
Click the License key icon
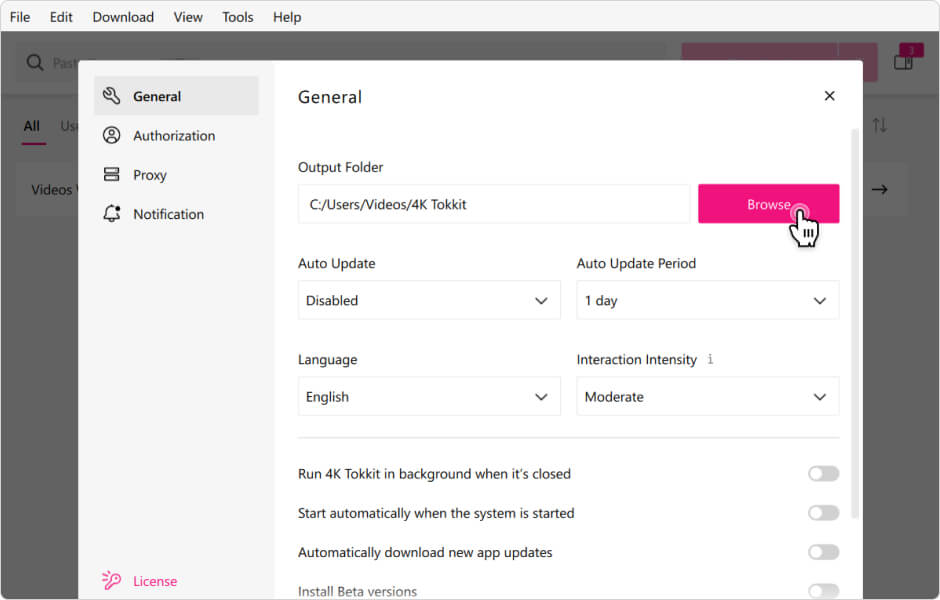point(112,581)
